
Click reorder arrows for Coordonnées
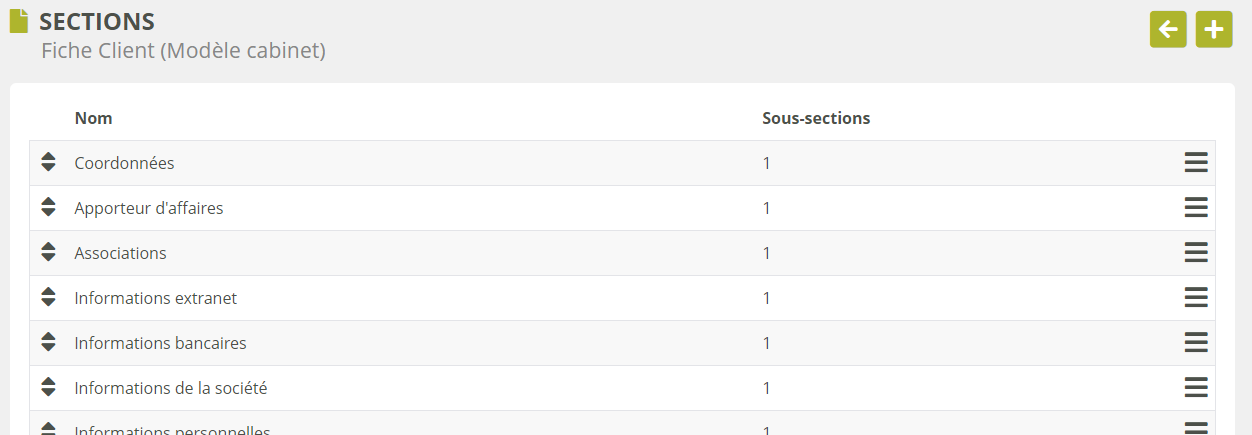(x=48, y=162)
